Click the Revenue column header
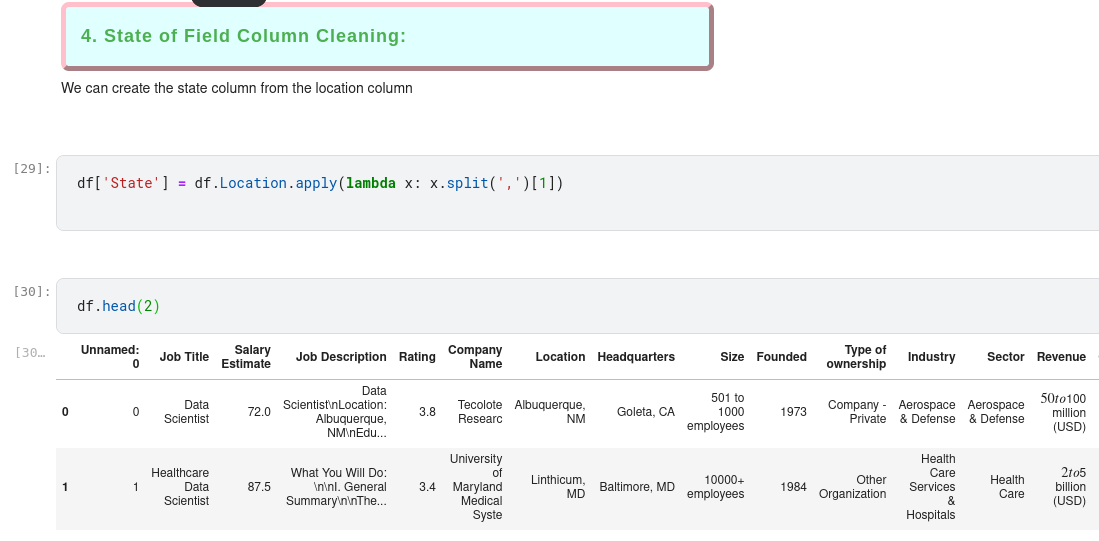This screenshot has height=541, width=1099. coord(1061,357)
